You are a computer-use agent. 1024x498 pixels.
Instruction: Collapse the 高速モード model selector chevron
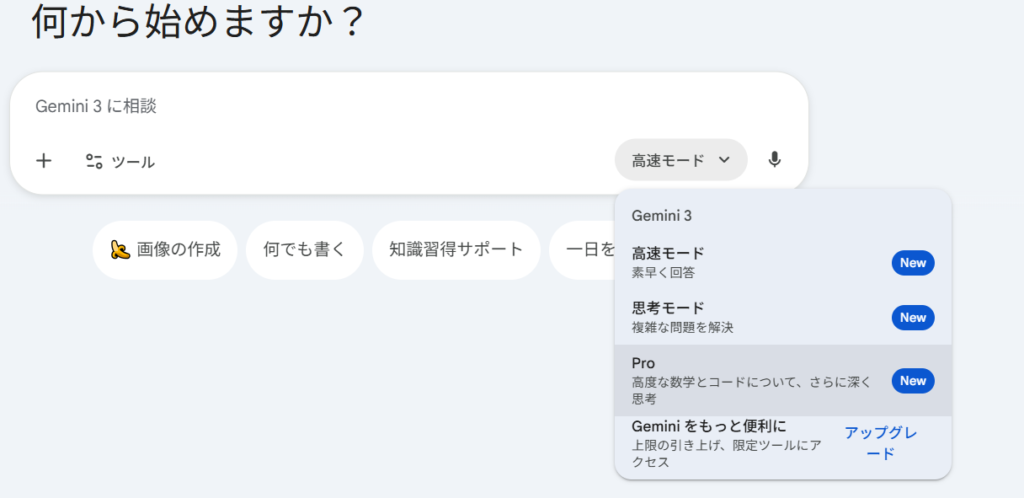[725, 160]
